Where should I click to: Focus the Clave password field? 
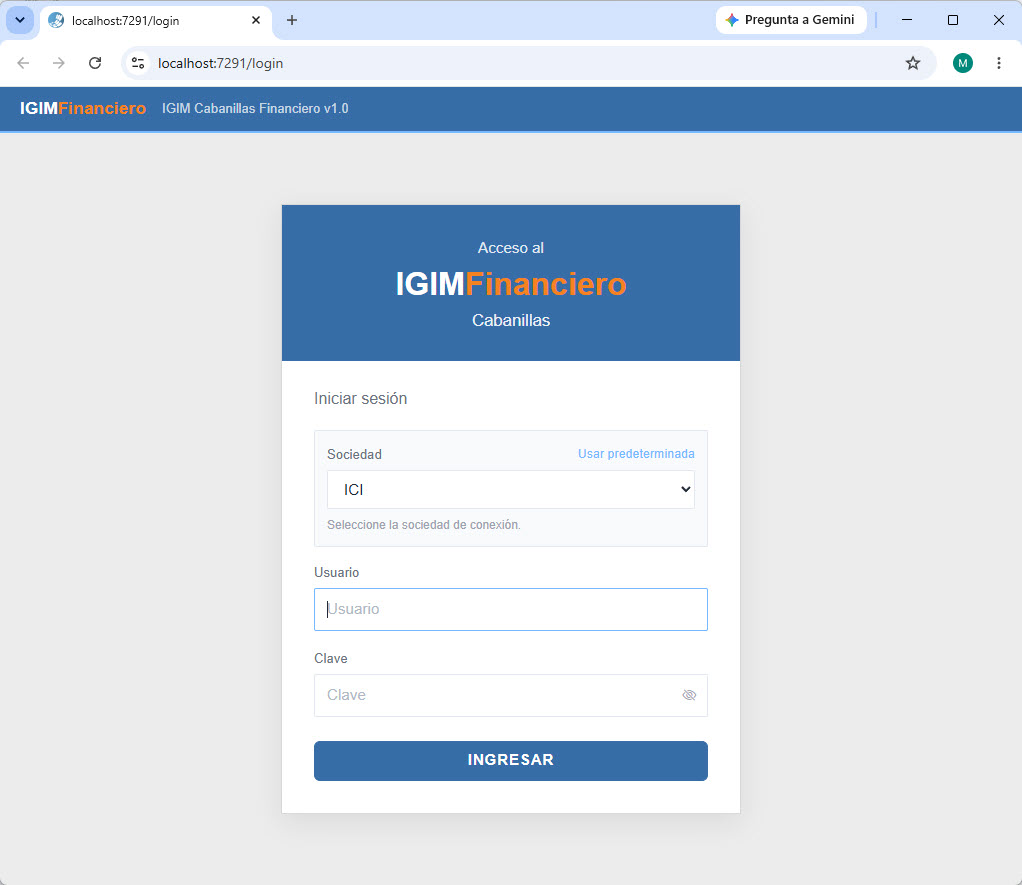click(510, 695)
